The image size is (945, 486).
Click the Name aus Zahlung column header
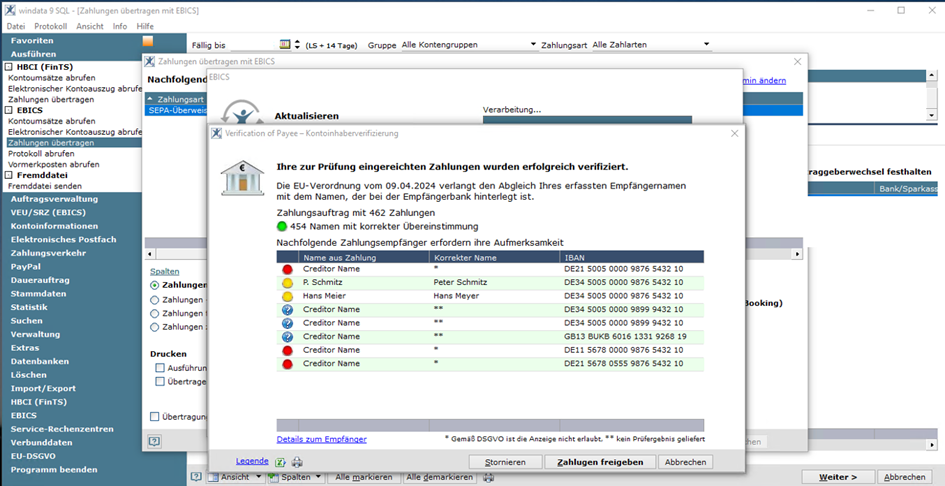click(339, 257)
